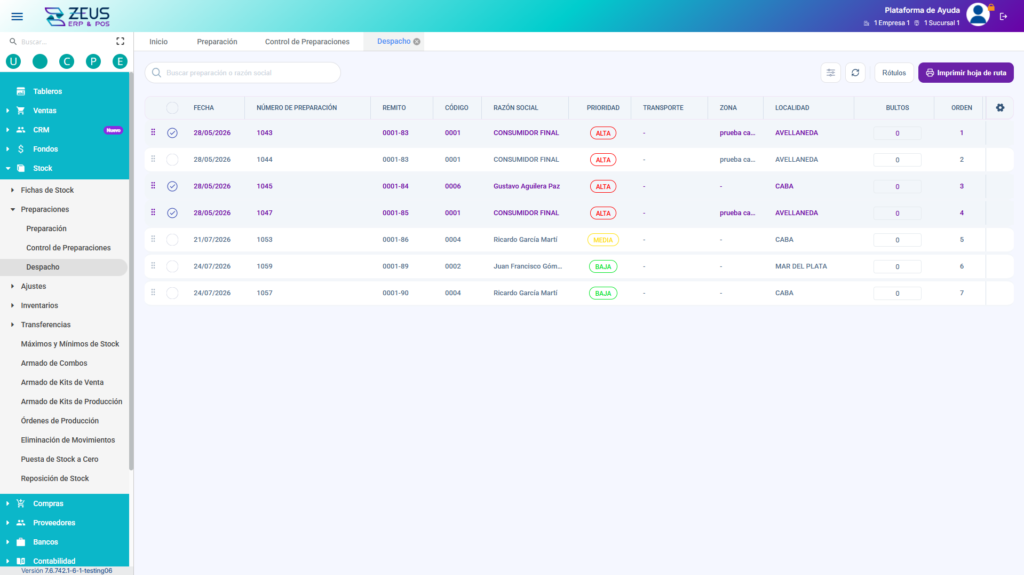Uncheck the row 1043 checkbox

coord(172,133)
